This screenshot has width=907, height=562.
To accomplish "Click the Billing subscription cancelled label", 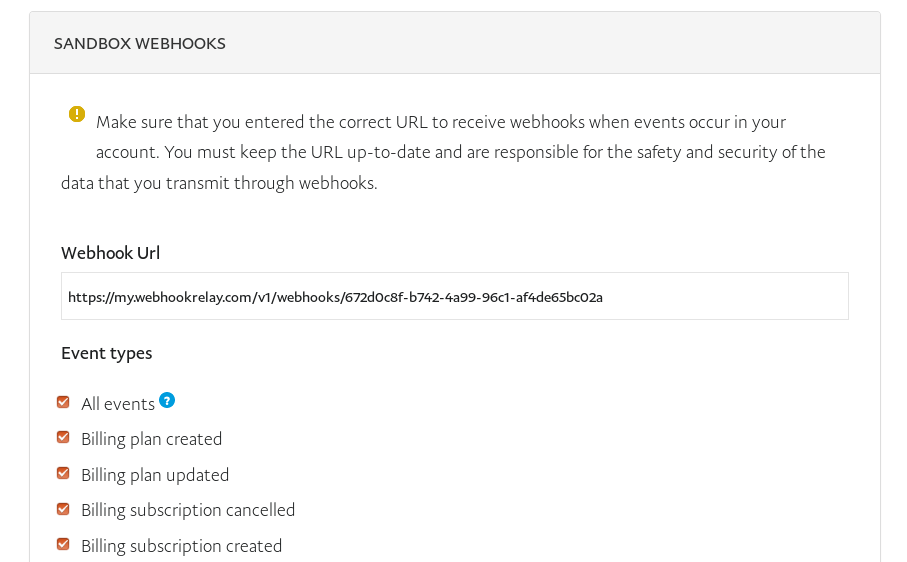I will coord(188,511).
